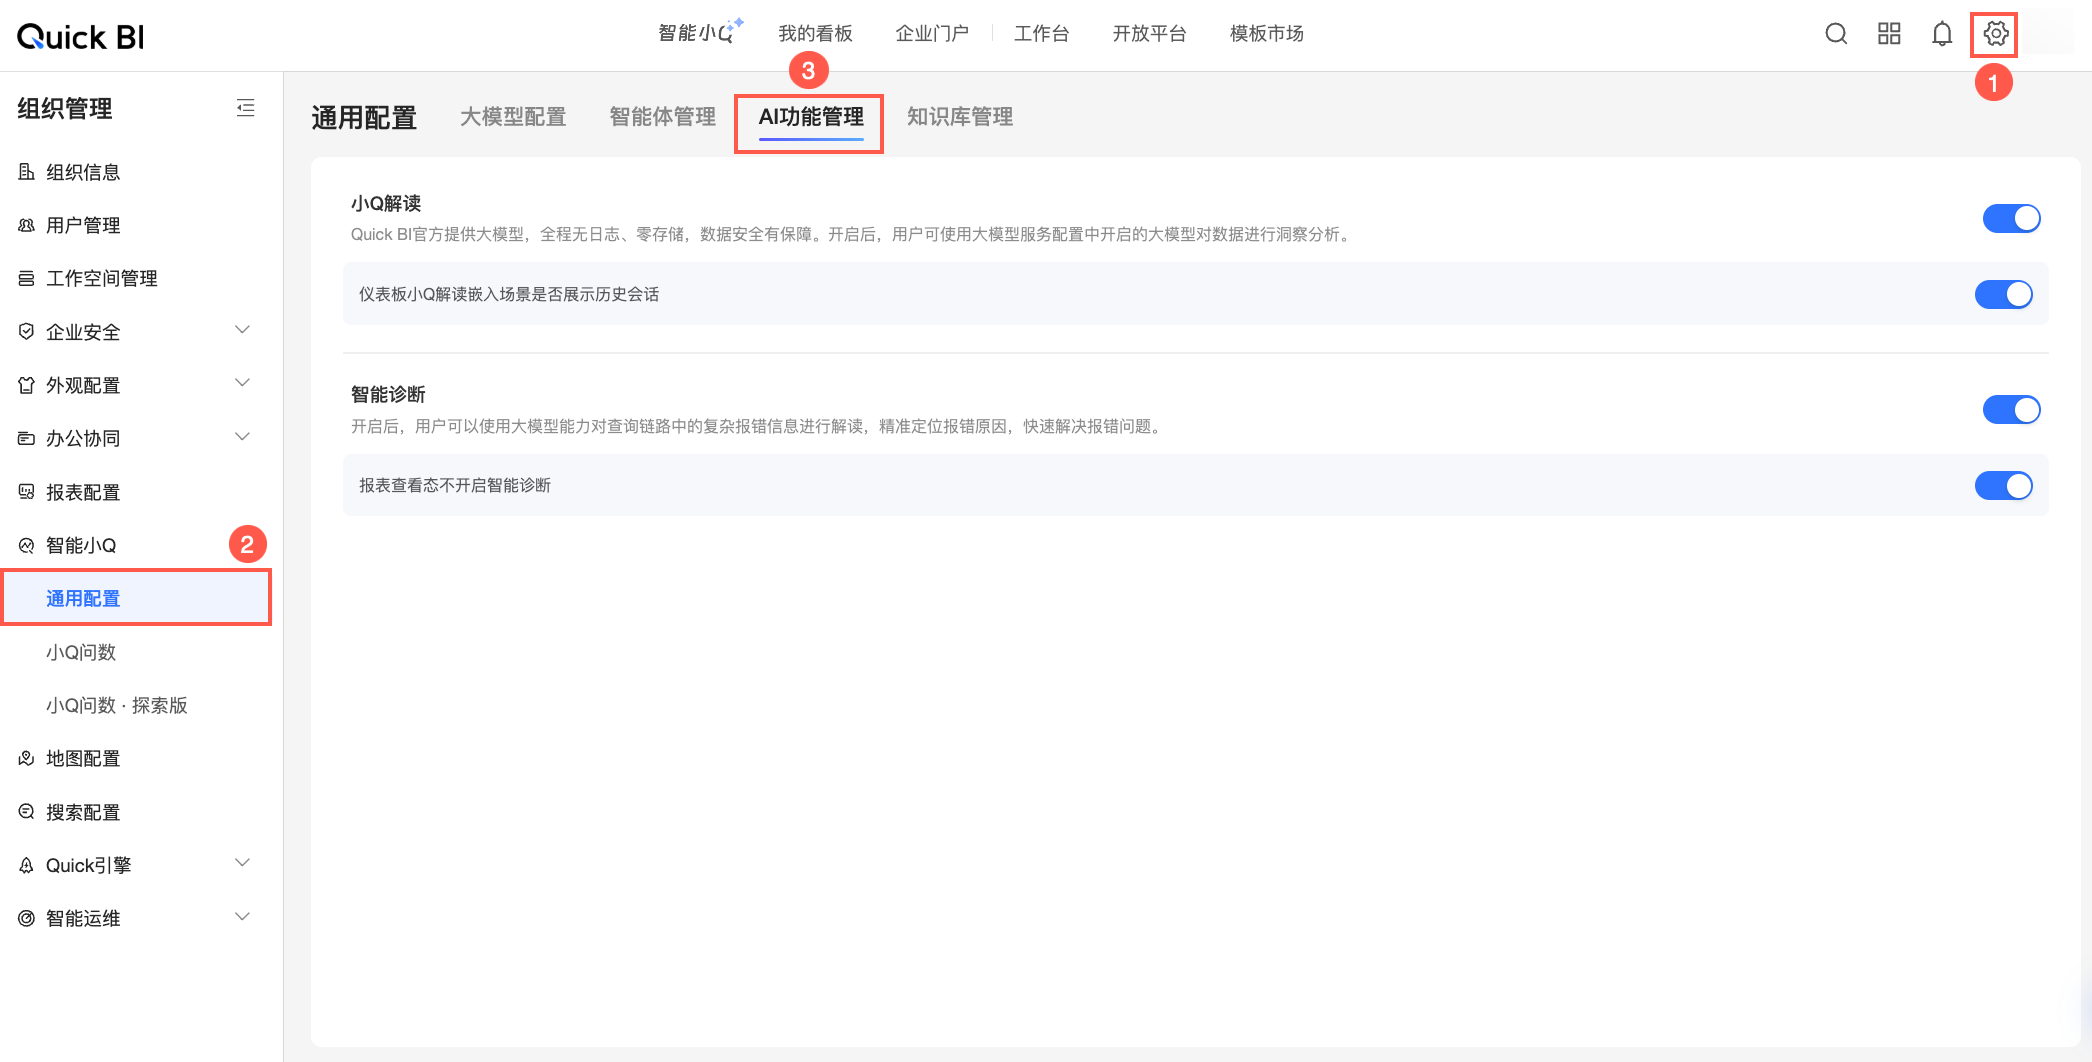Image resolution: width=2092 pixels, height=1062 pixels.
Task: Select the AI功能管理 tab
Action: 811,117
